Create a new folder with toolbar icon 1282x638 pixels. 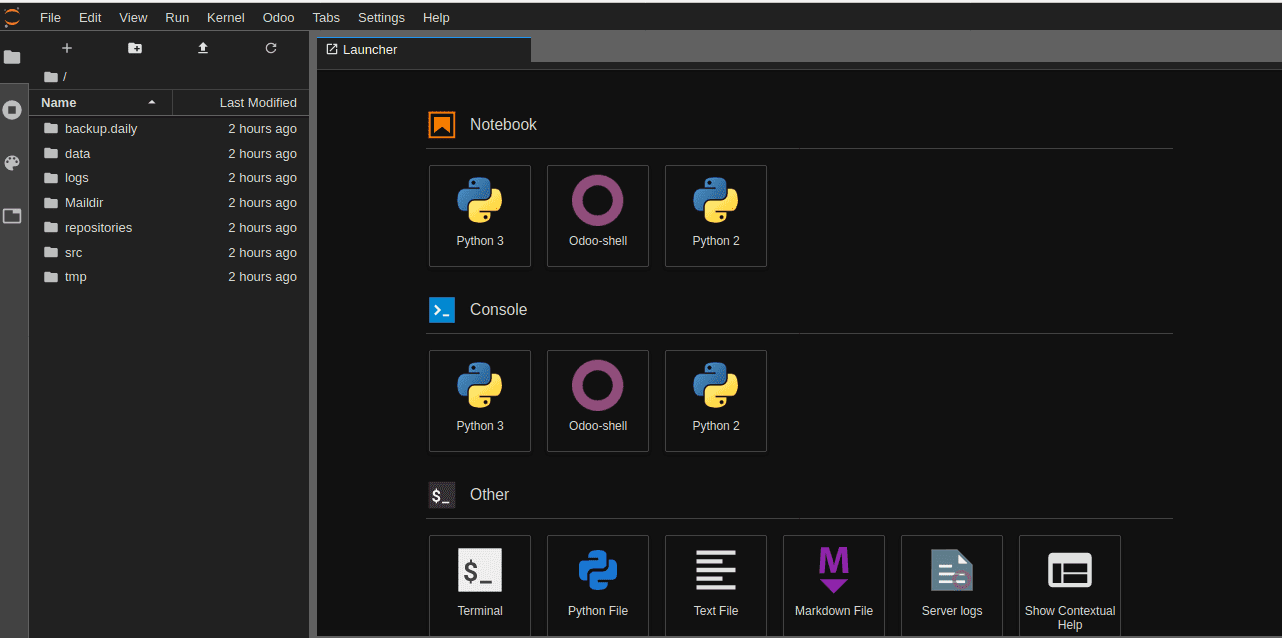pyautogui.click(x=135, y=48)
